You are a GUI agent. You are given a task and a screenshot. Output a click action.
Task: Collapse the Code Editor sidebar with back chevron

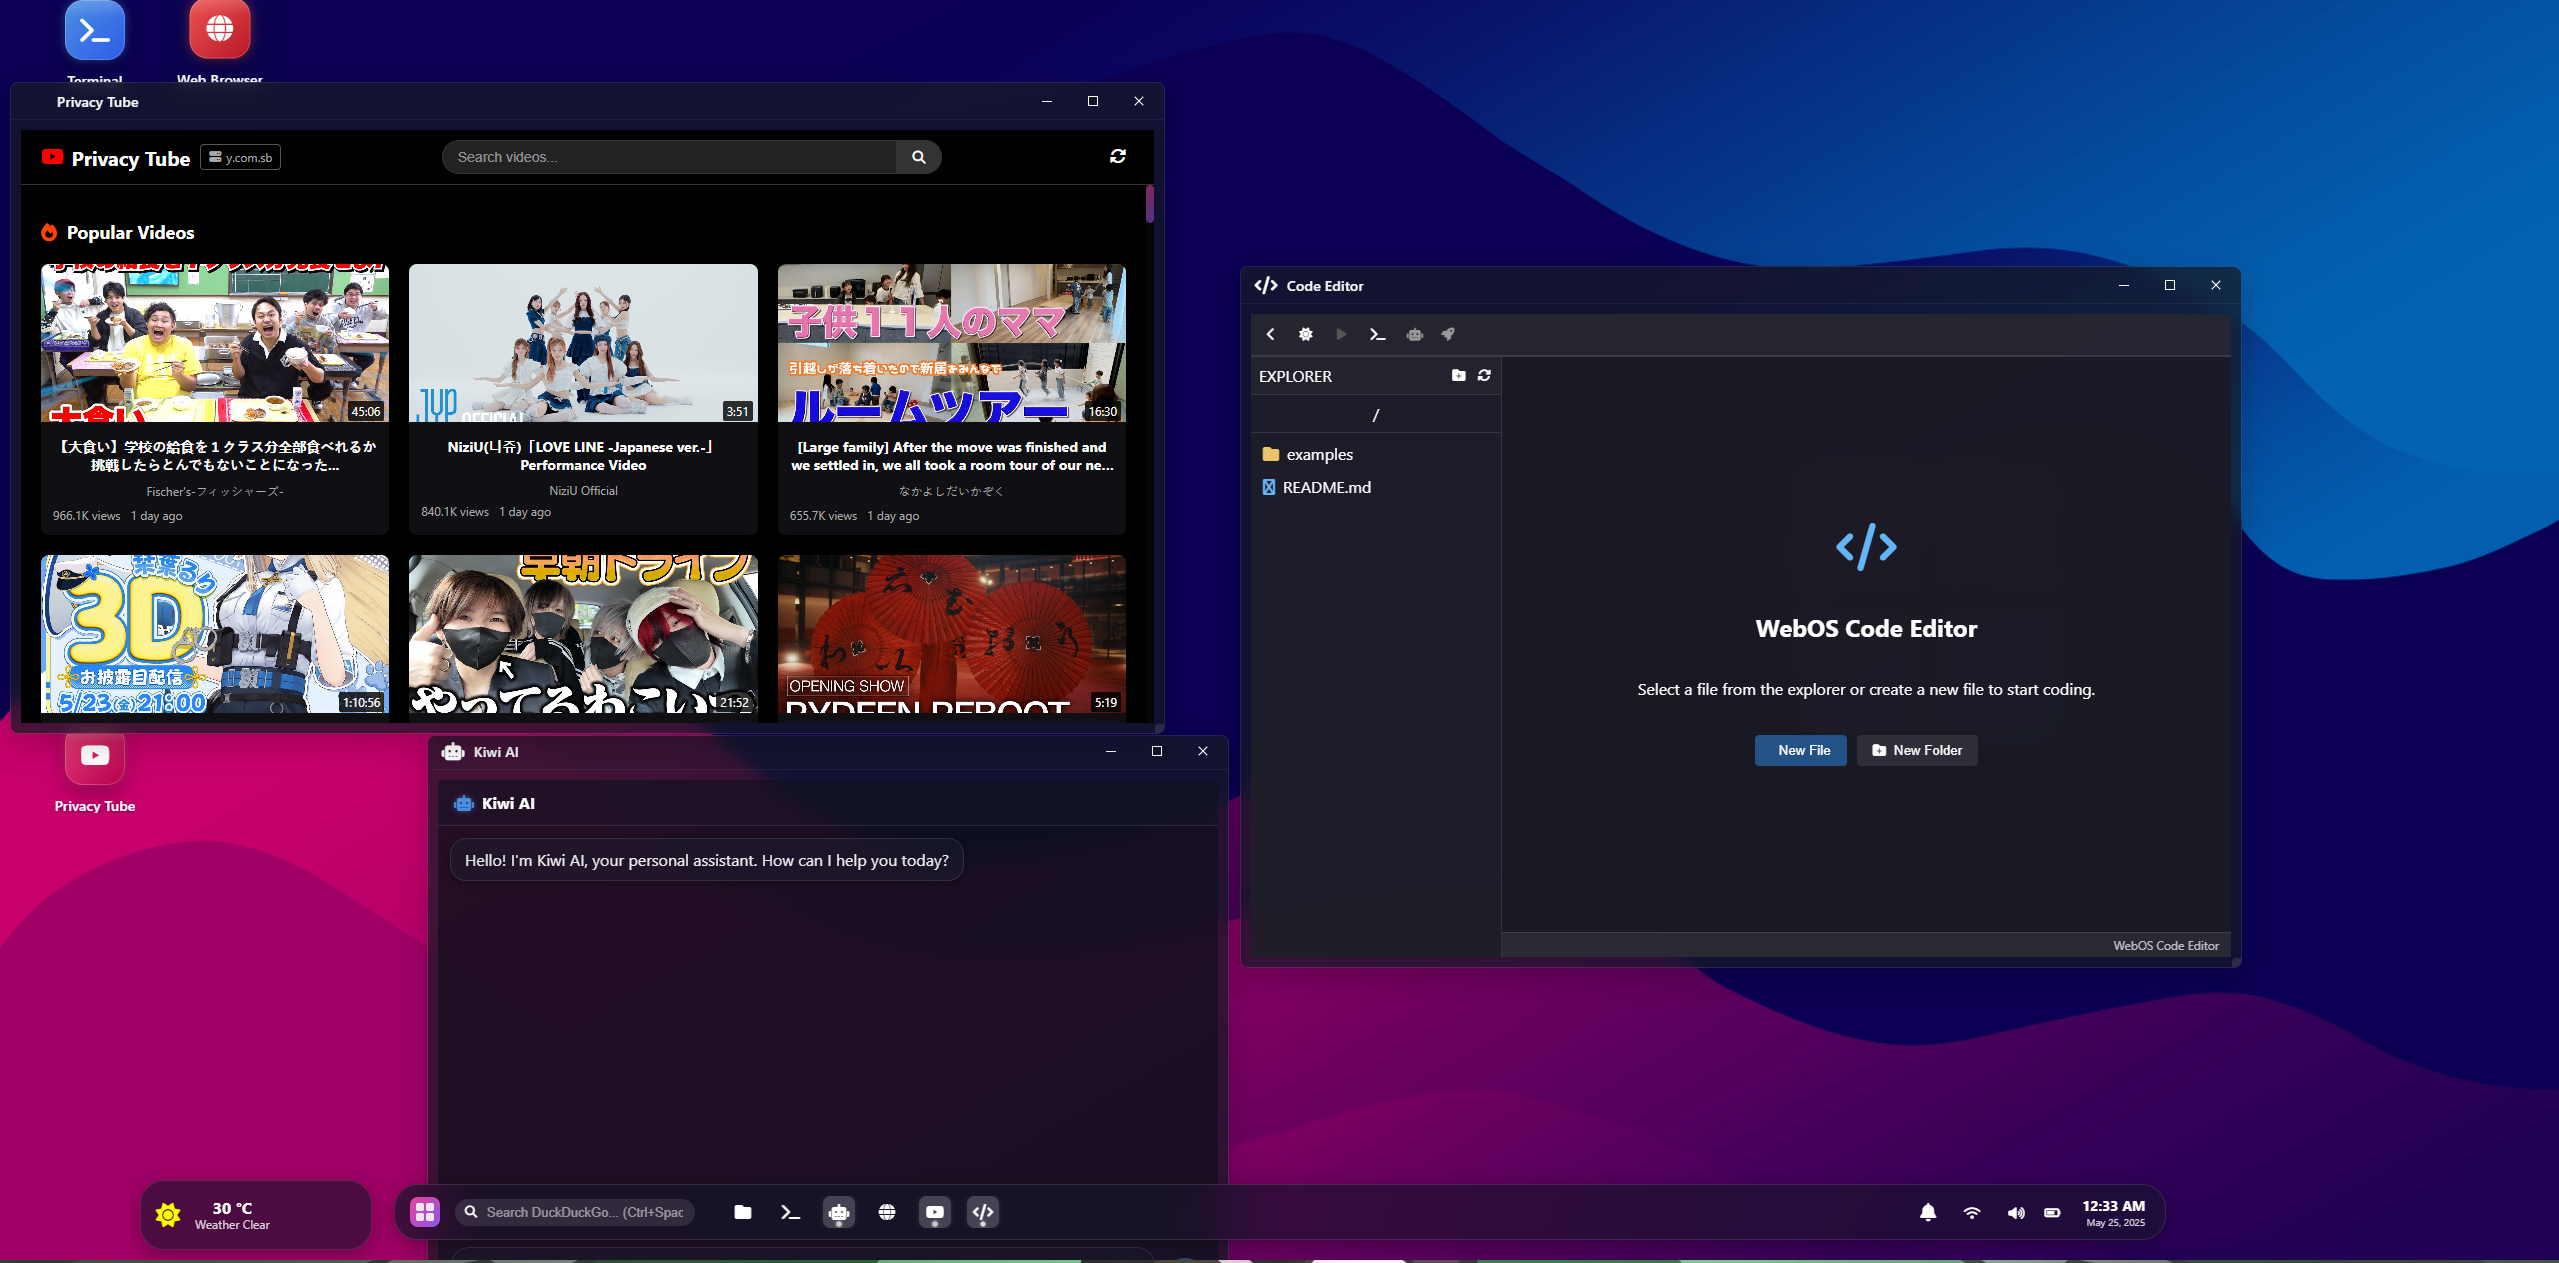click(1270, 334)
